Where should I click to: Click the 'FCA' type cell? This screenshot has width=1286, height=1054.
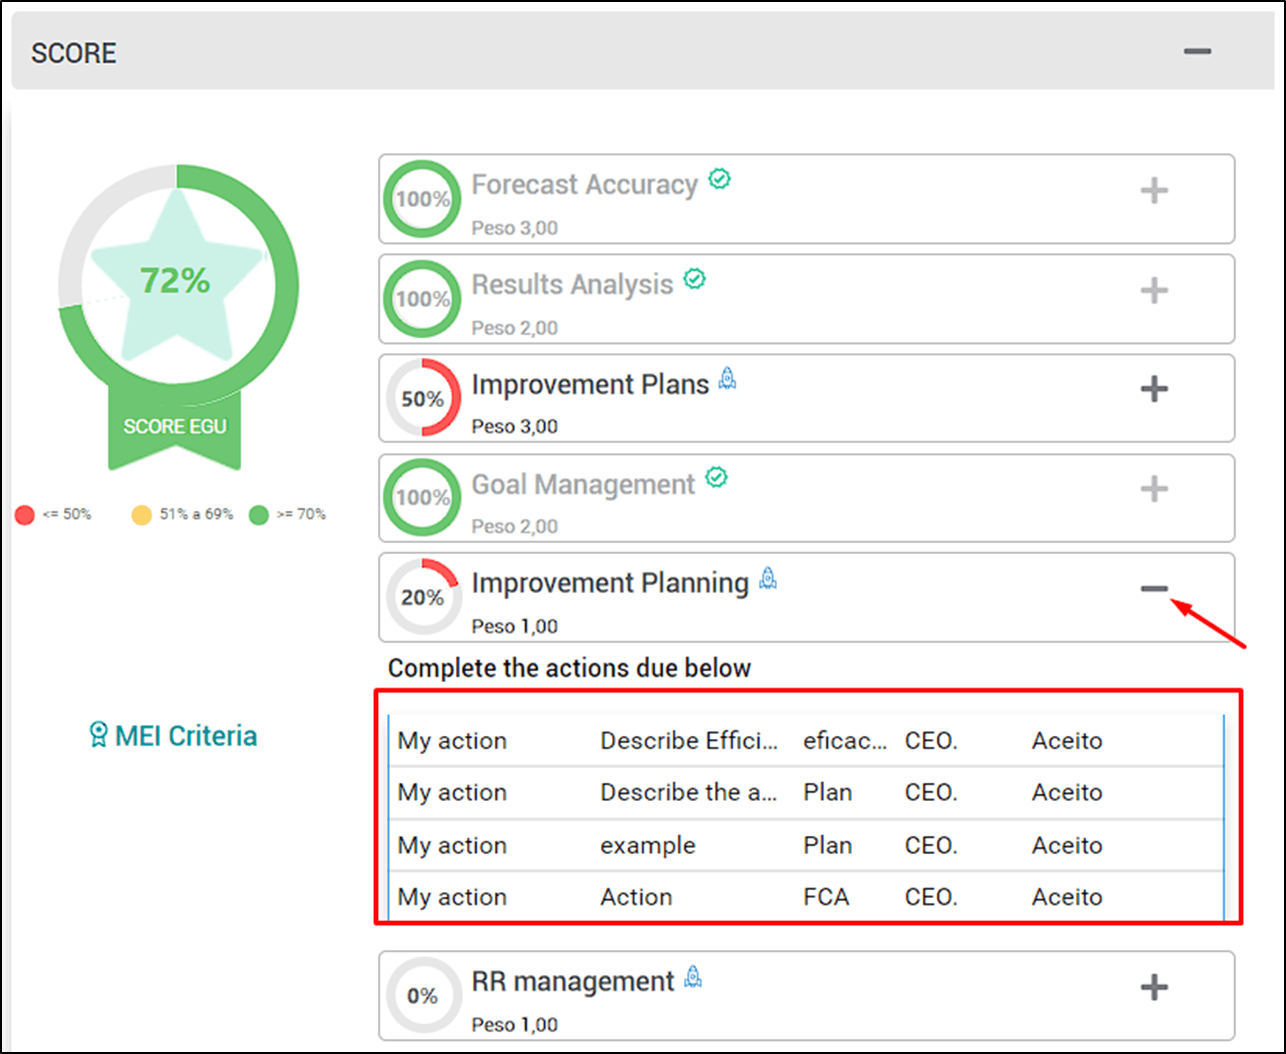(x=826, y=897)
